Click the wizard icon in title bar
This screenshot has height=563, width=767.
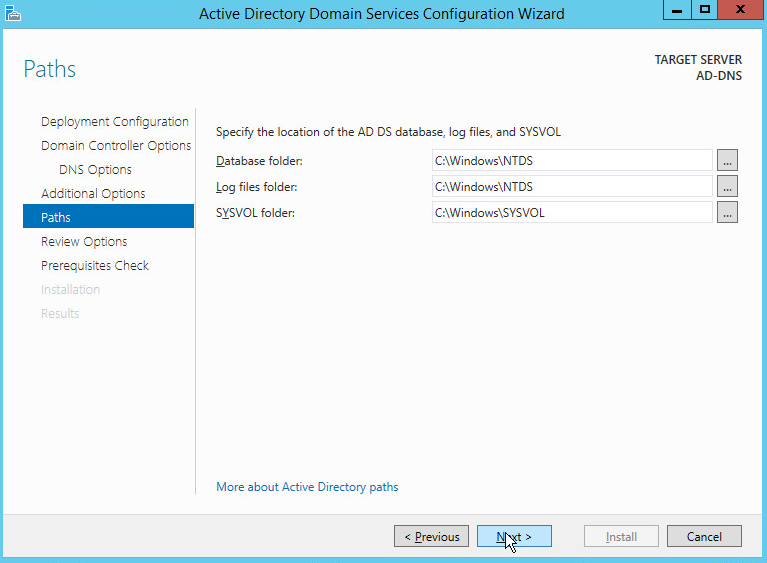pos(13,13)
